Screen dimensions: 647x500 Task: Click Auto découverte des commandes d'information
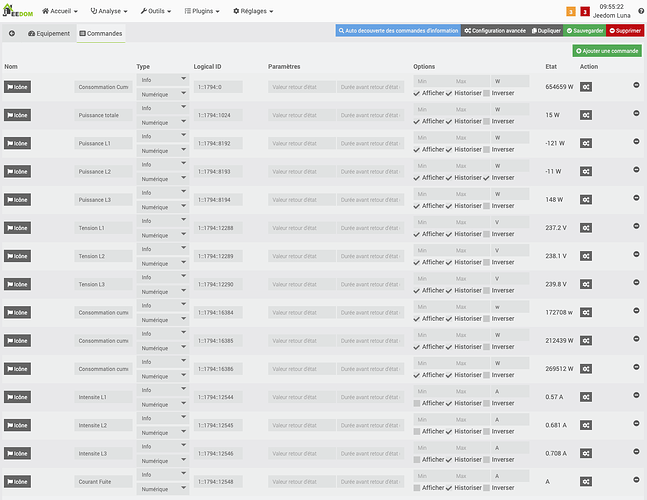click(x=398, y=31)
